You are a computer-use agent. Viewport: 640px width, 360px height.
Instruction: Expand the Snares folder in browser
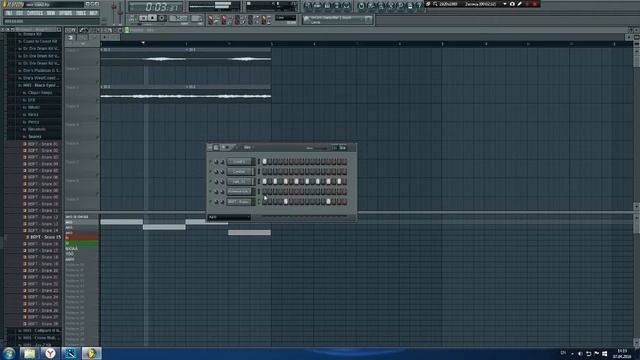coord(35,137)
